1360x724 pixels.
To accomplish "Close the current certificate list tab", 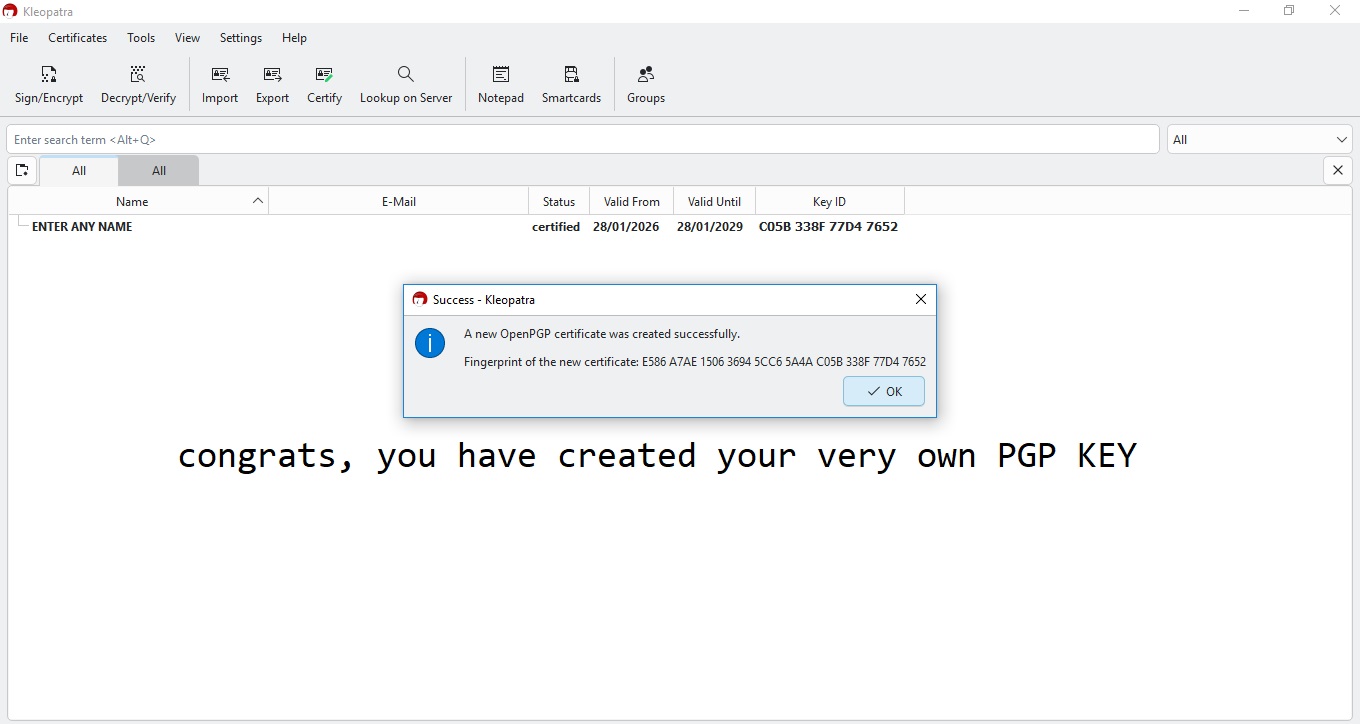I will click(x=1338, y=171).
